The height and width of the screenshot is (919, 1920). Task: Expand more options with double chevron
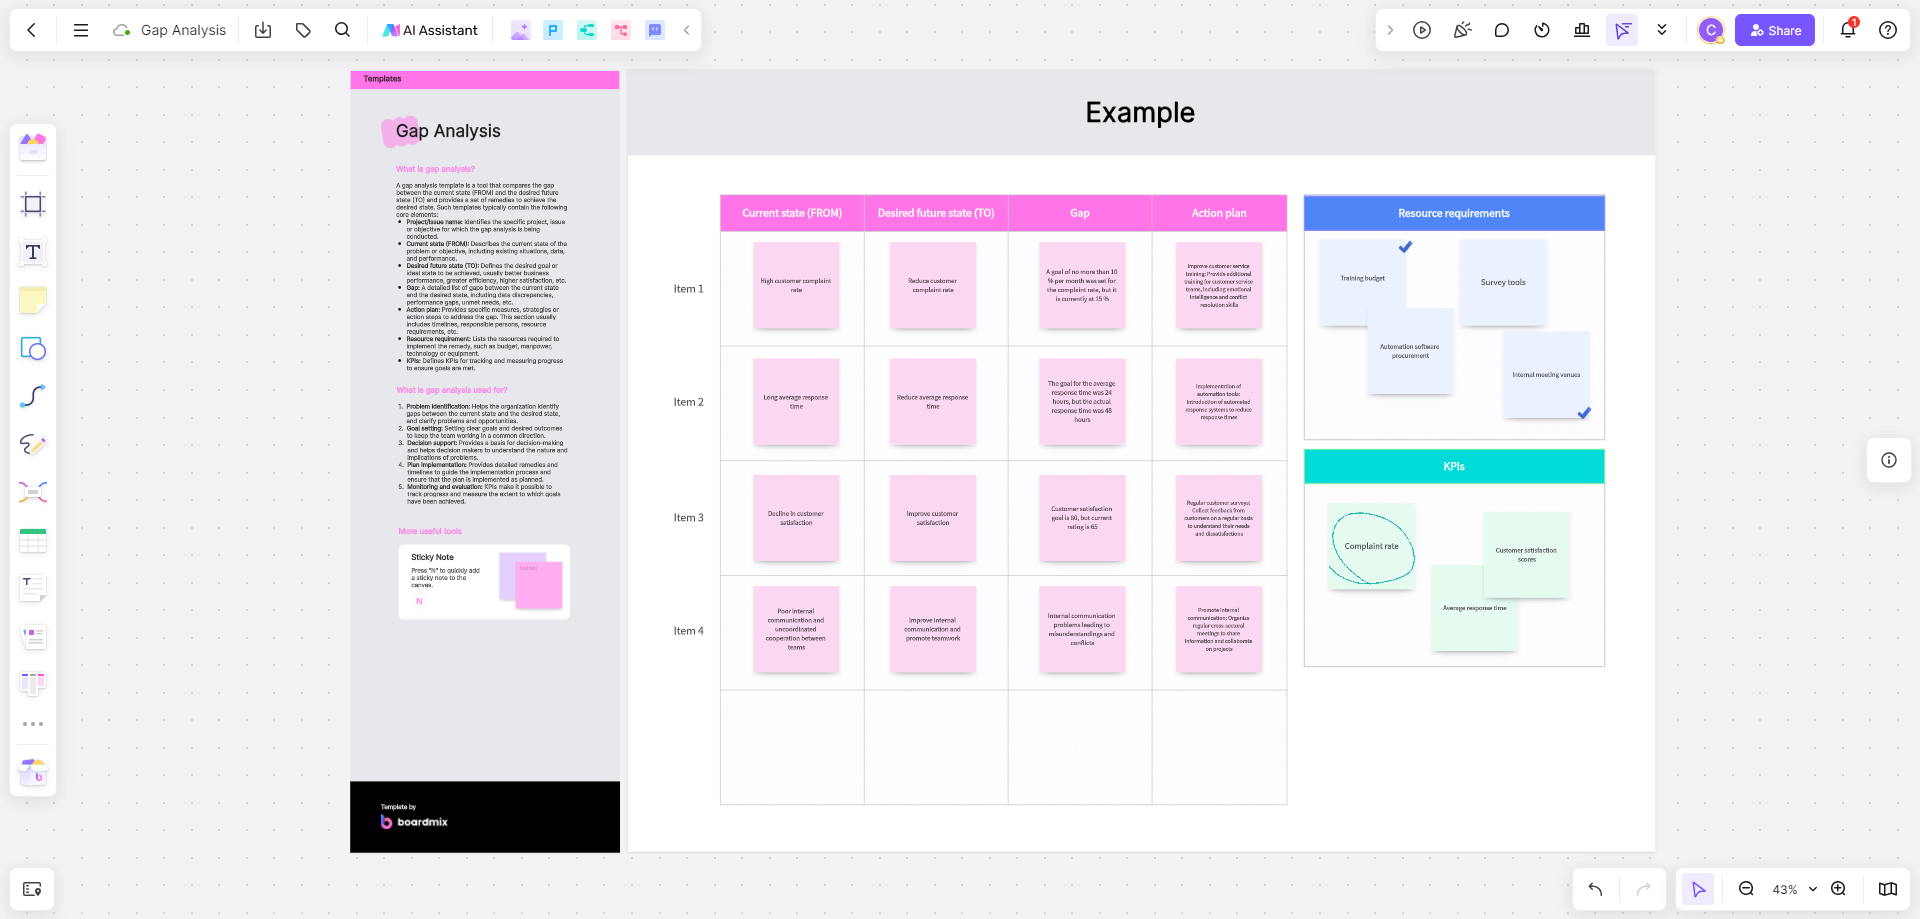(x=1662, y=30)
